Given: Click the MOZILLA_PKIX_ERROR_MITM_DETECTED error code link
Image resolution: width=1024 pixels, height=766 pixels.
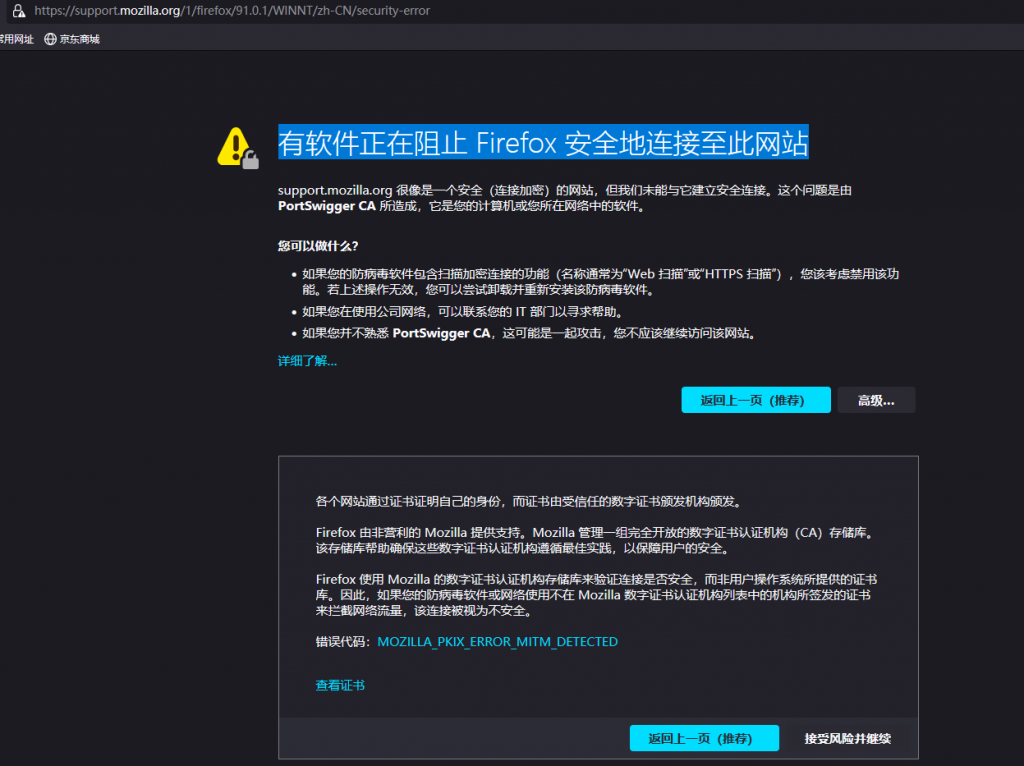Looking at the screenshot, I should (x=498, y=642).
